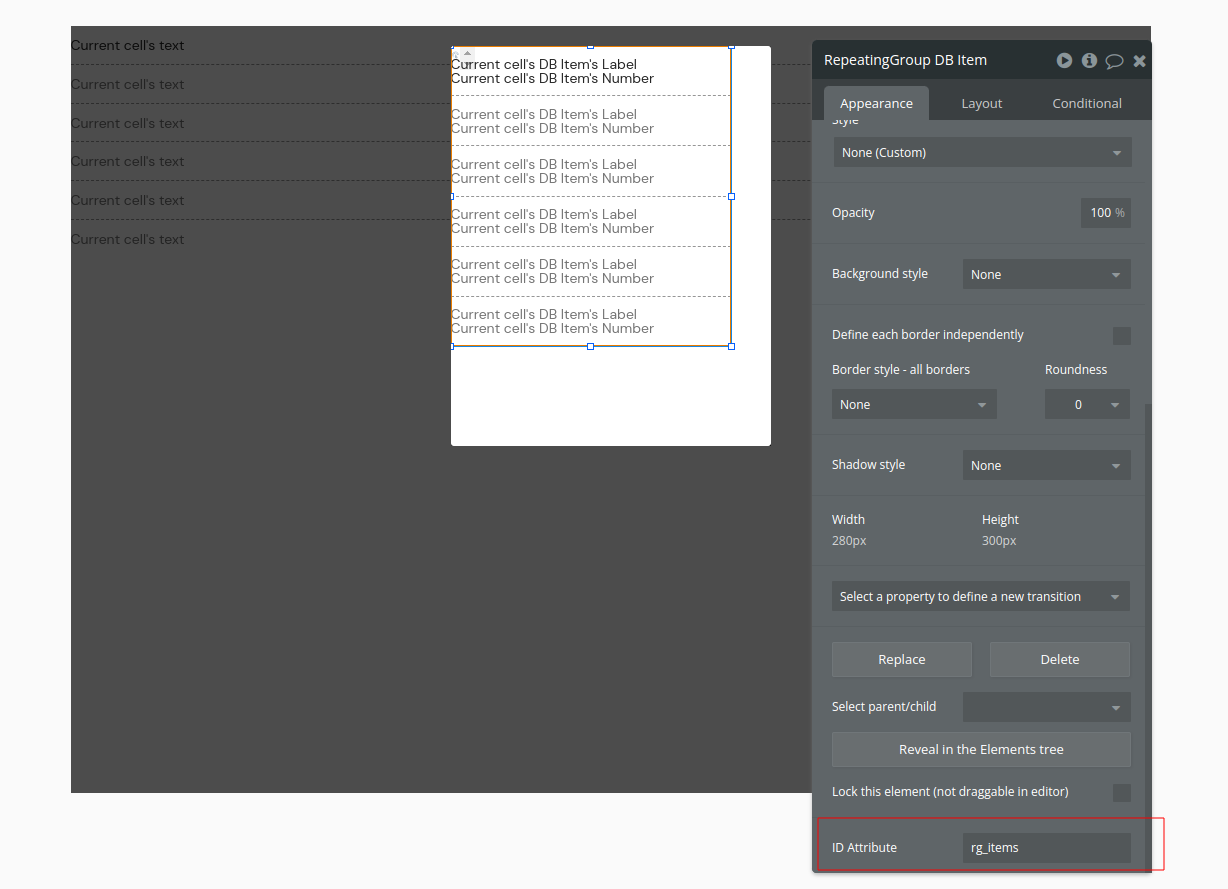Switch to the Conditional tab
Screen dimensions: 1228x889
(x=1087, y=103)
